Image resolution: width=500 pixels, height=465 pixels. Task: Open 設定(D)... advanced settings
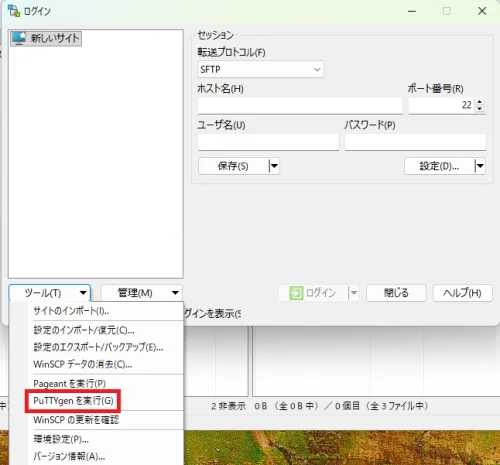[x=439, y=166]
